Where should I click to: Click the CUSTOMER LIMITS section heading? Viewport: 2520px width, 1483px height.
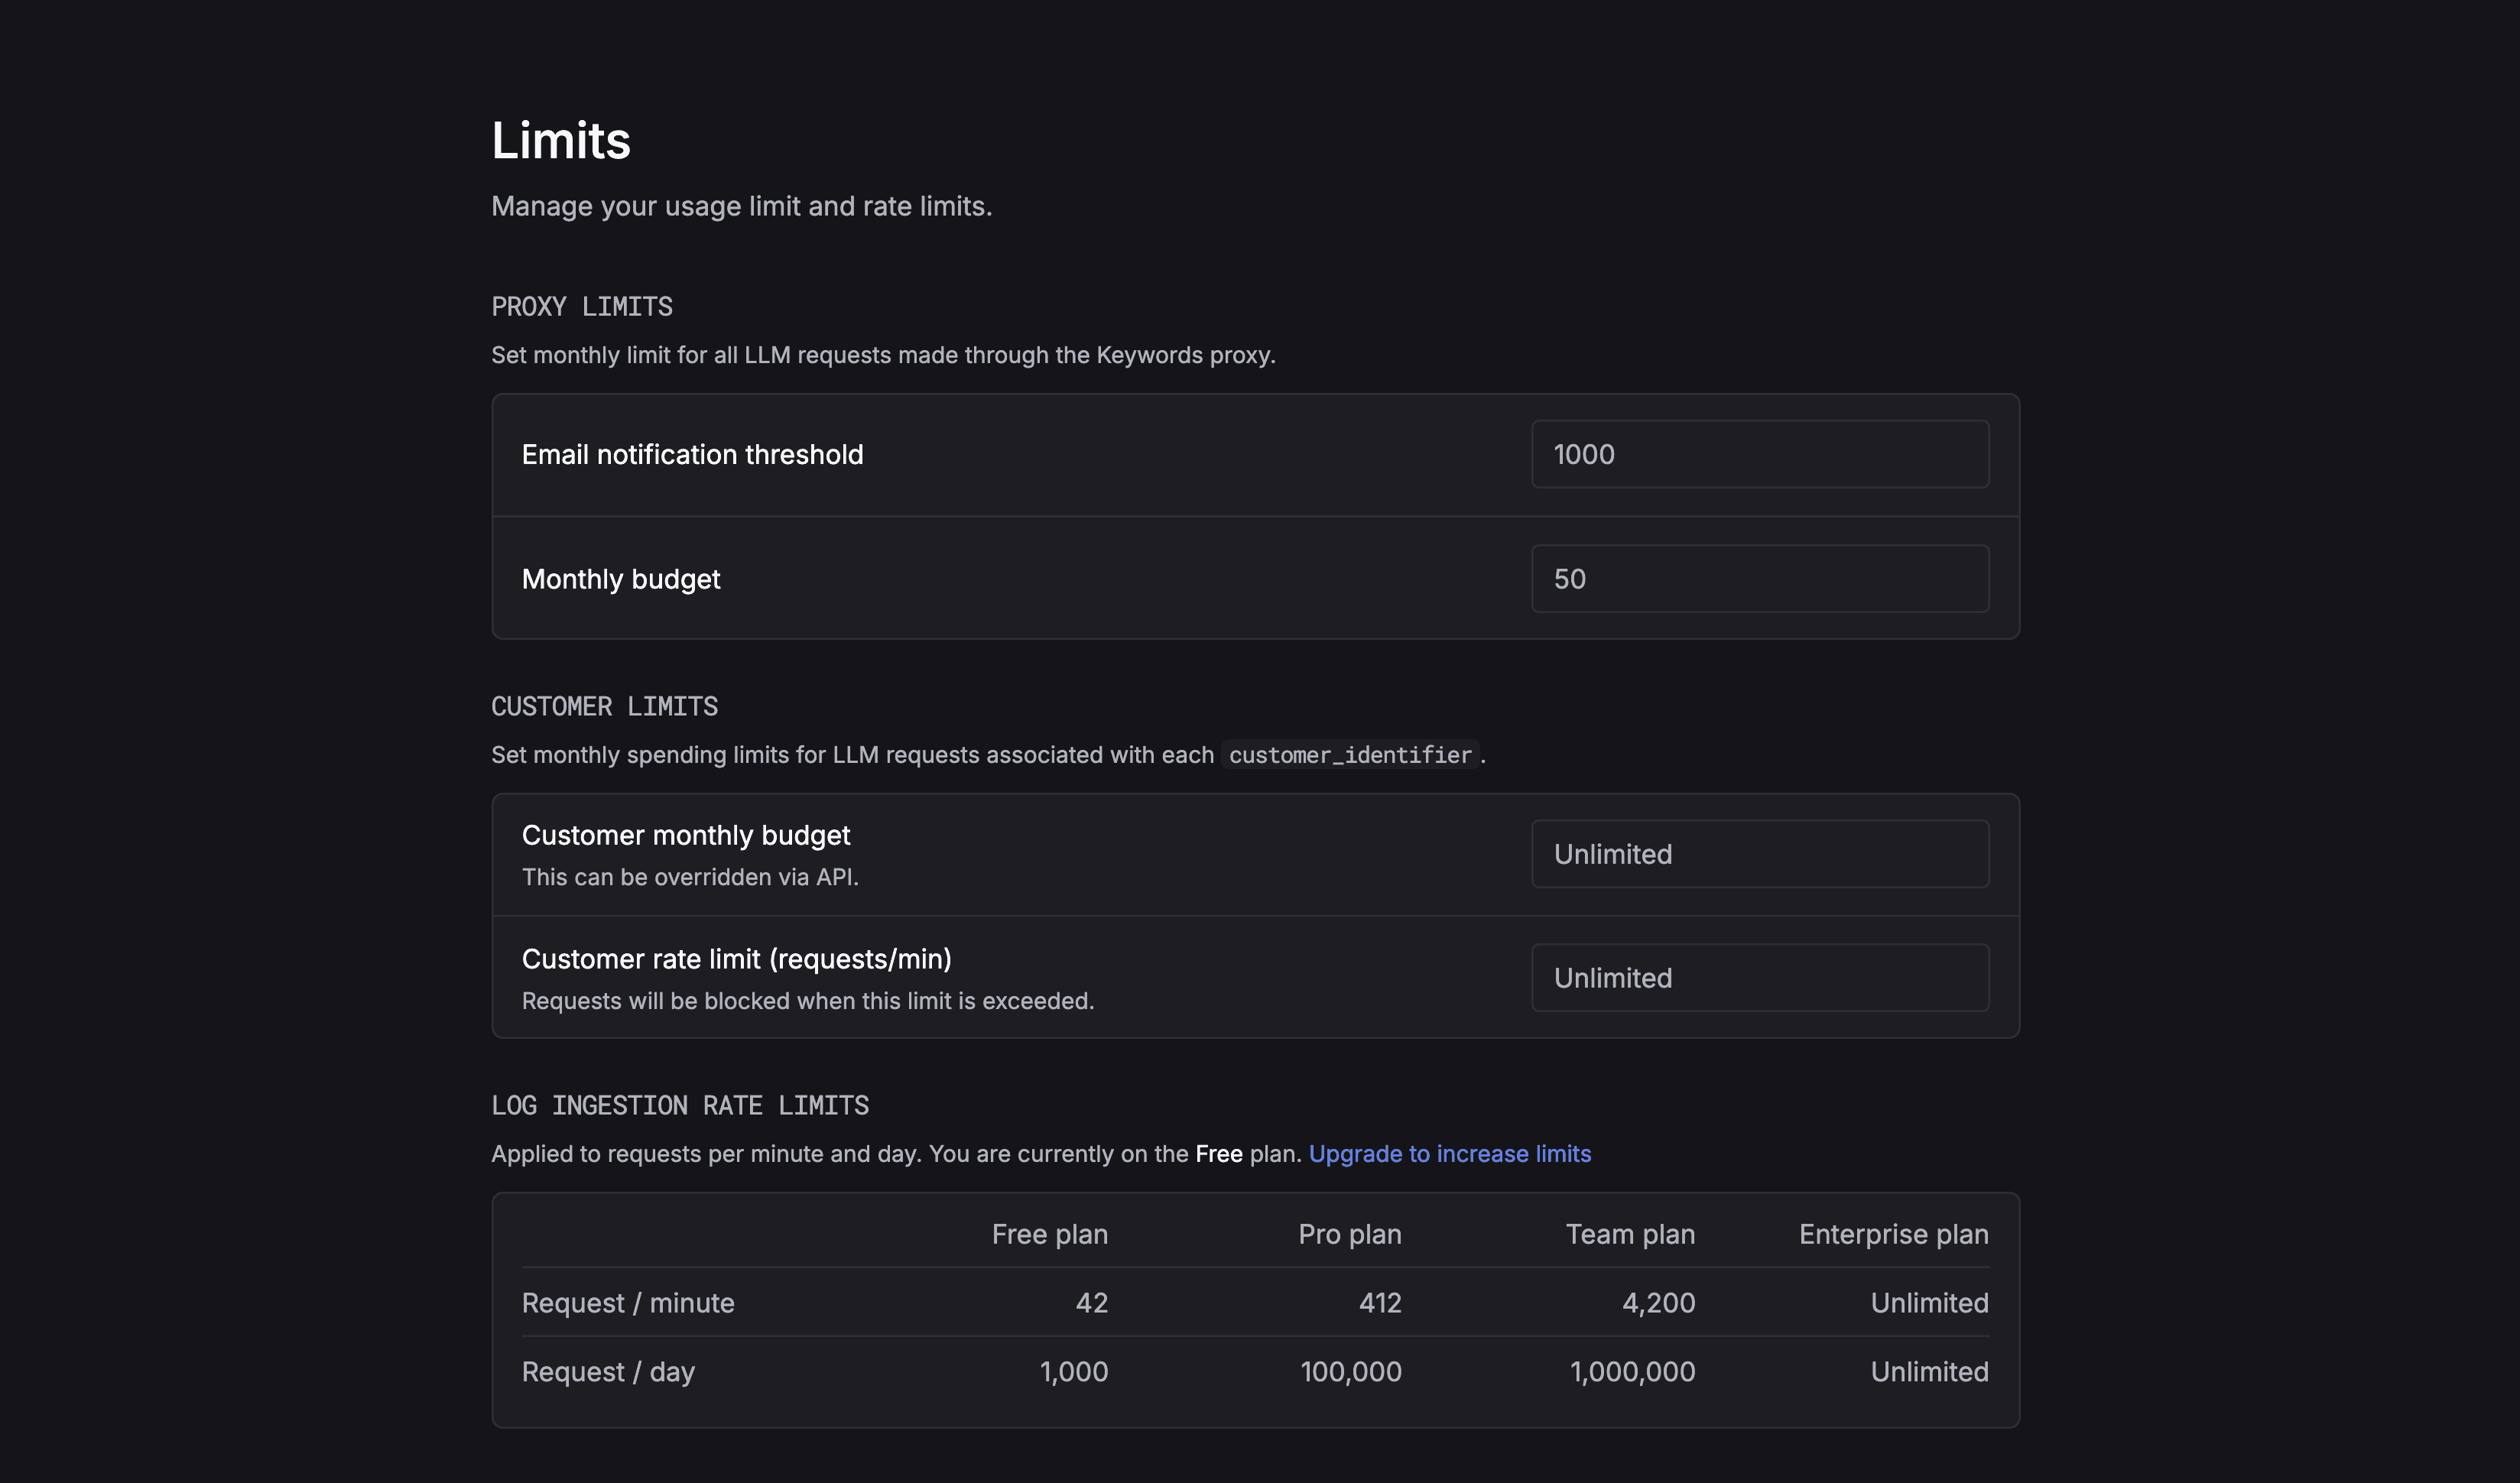tap(604, 707)
